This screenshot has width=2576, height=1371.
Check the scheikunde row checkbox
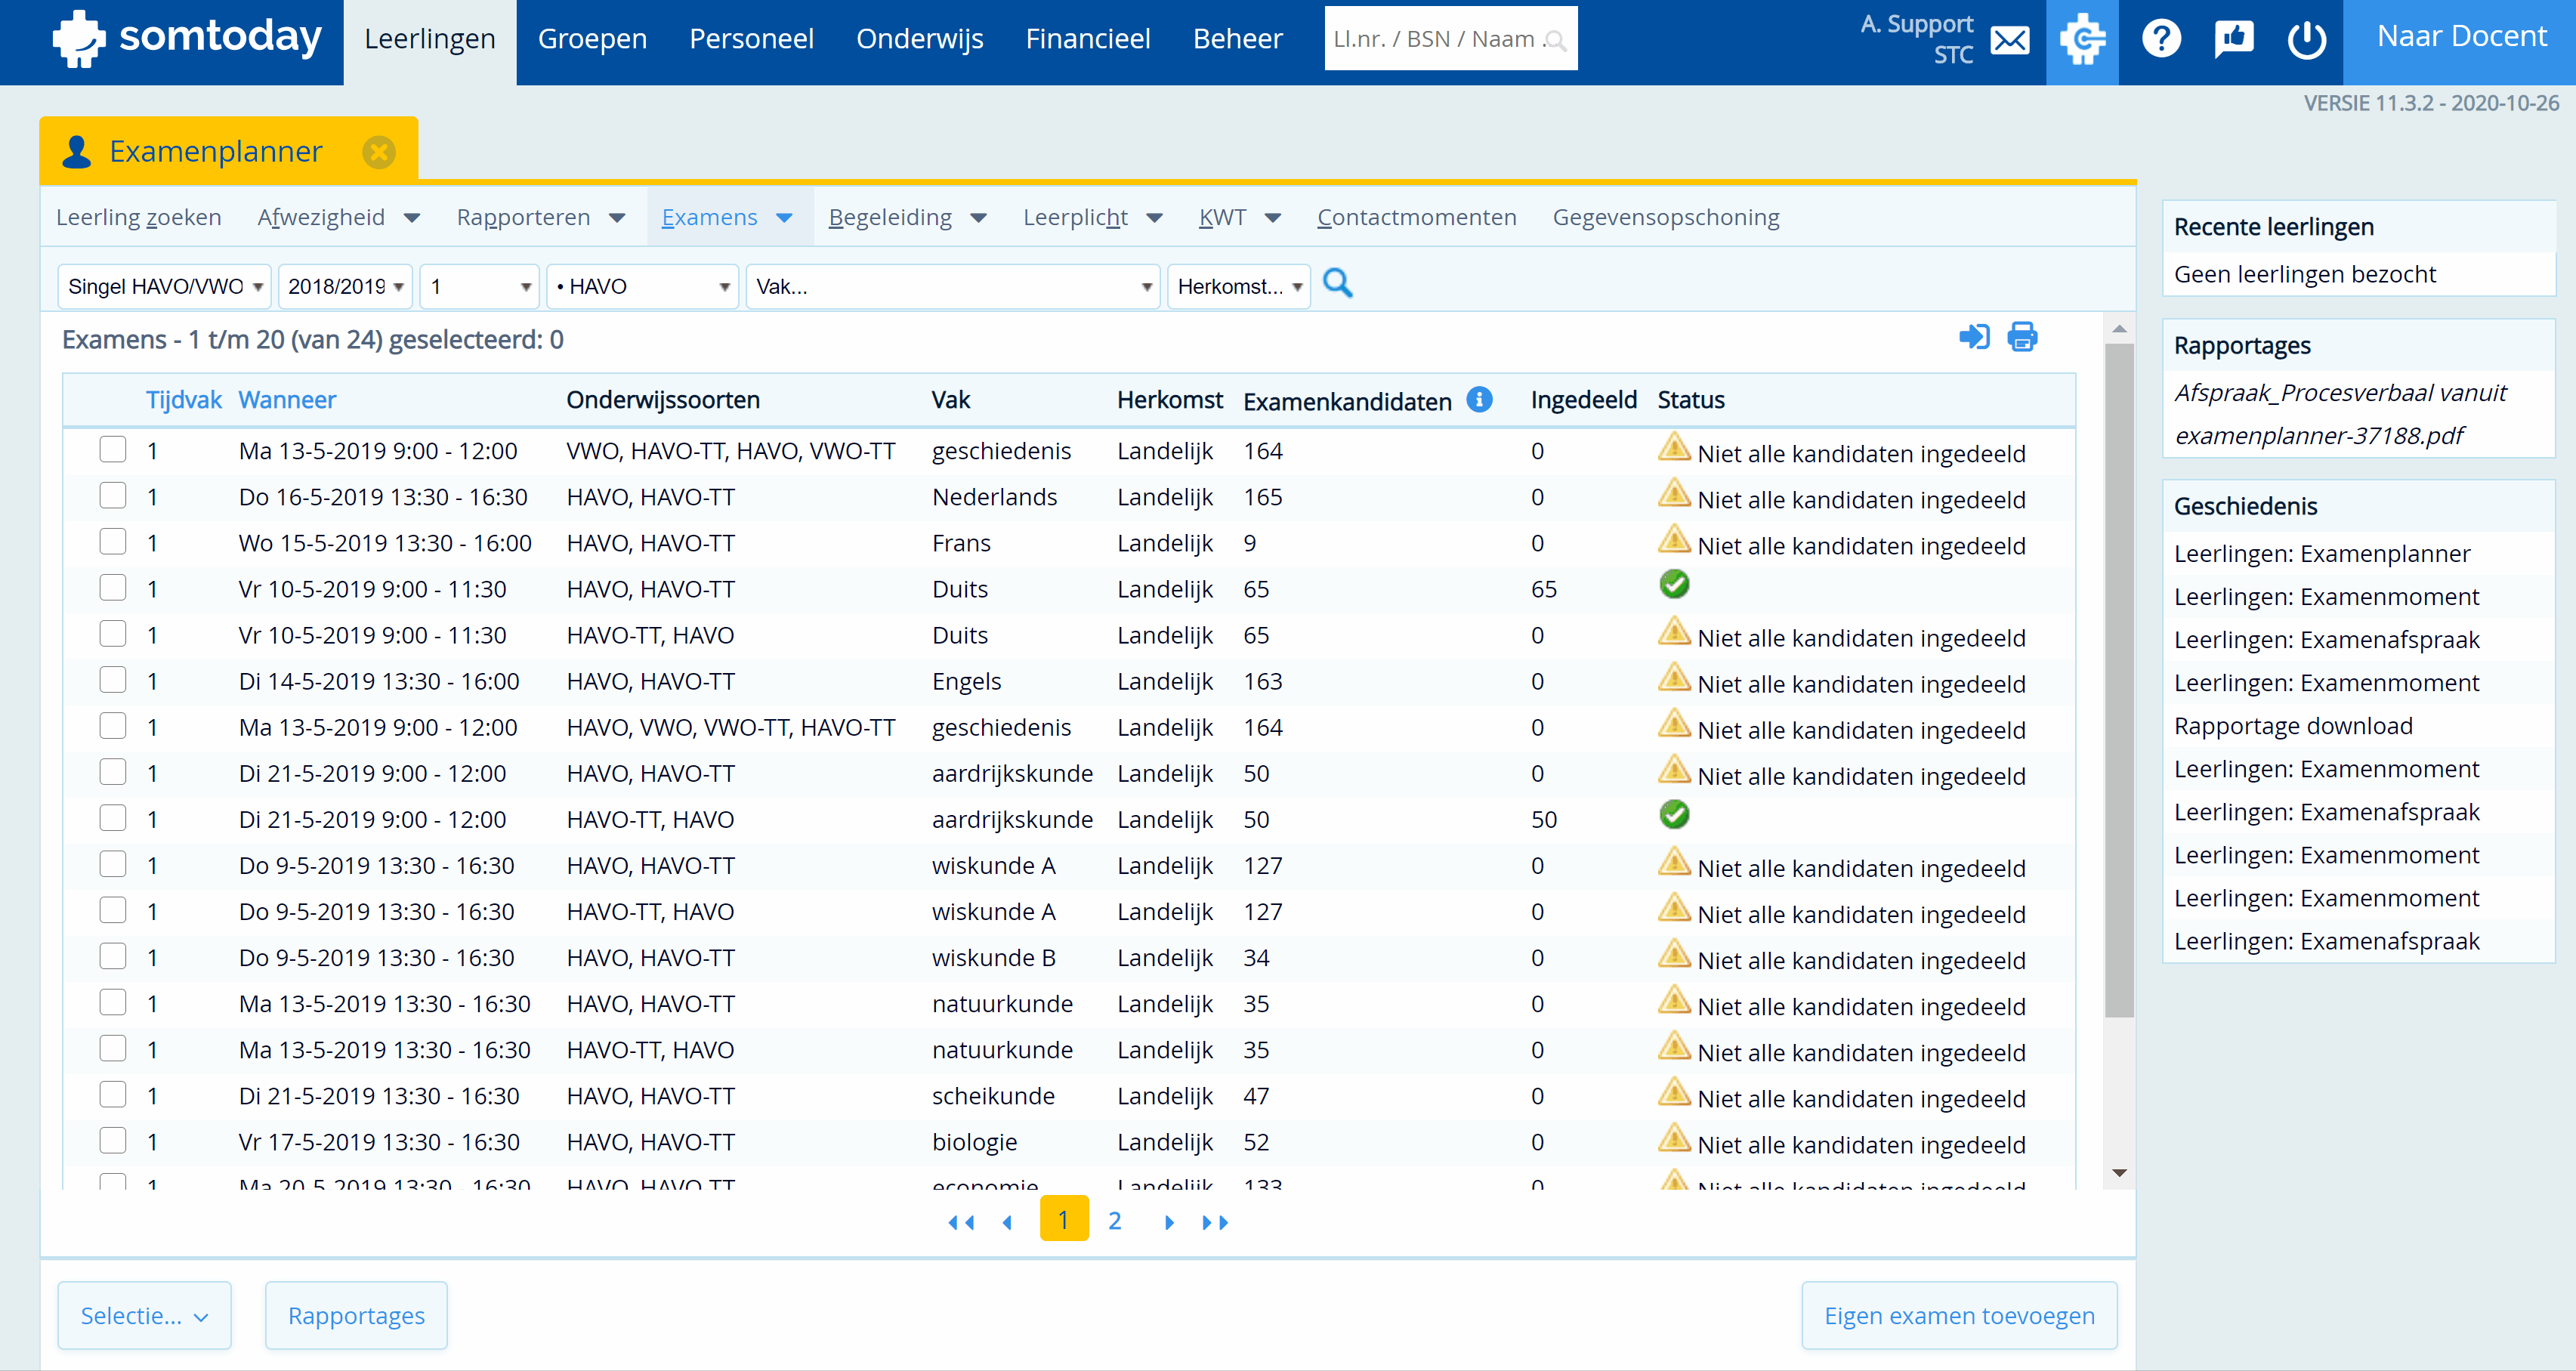coord(113,1095)
